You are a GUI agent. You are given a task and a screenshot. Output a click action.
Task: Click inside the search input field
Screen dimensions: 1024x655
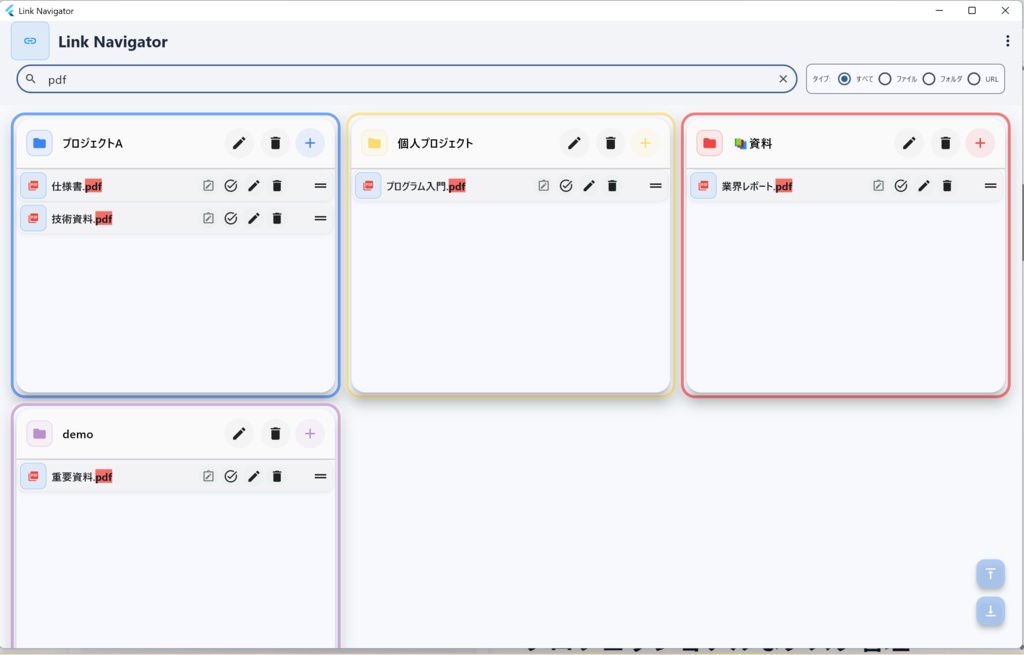300,78
